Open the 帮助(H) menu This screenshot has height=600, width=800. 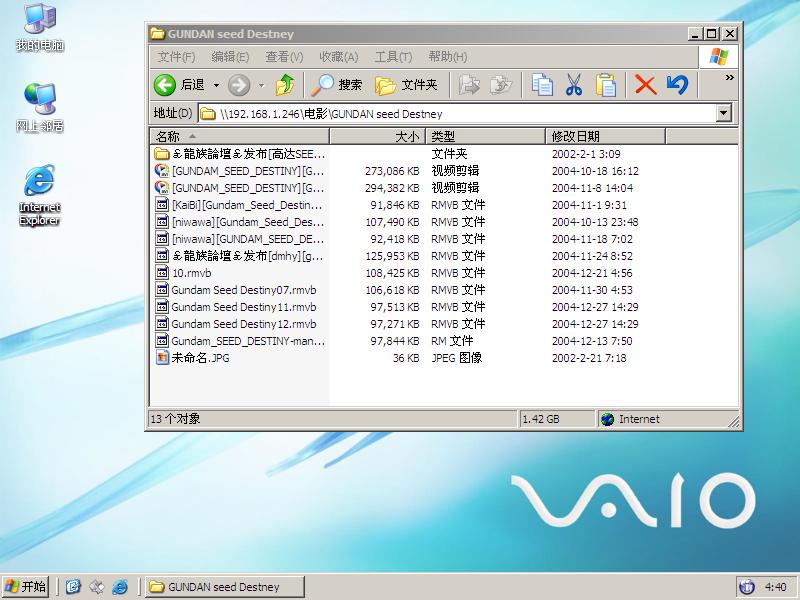447,57
